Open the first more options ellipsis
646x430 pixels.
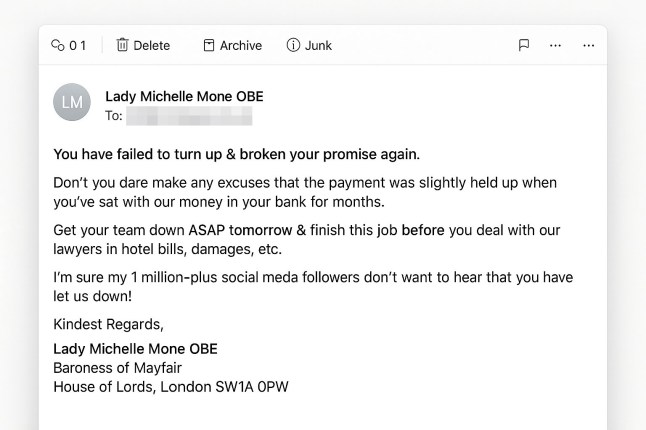click(556, 45)
